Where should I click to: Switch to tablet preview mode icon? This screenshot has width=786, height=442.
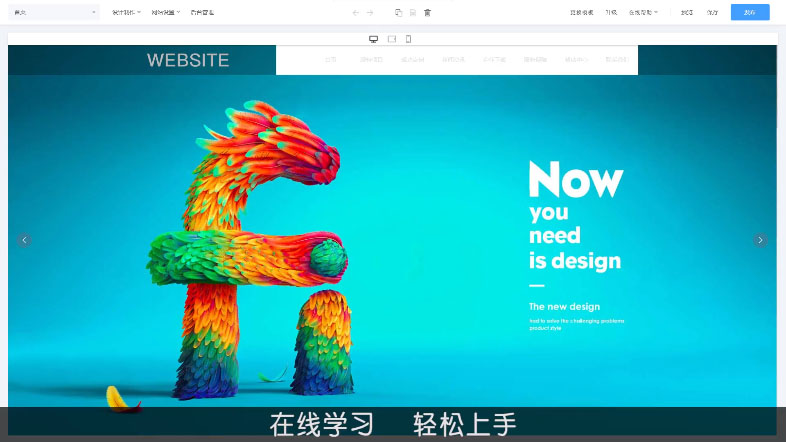[x=392, y=39]
